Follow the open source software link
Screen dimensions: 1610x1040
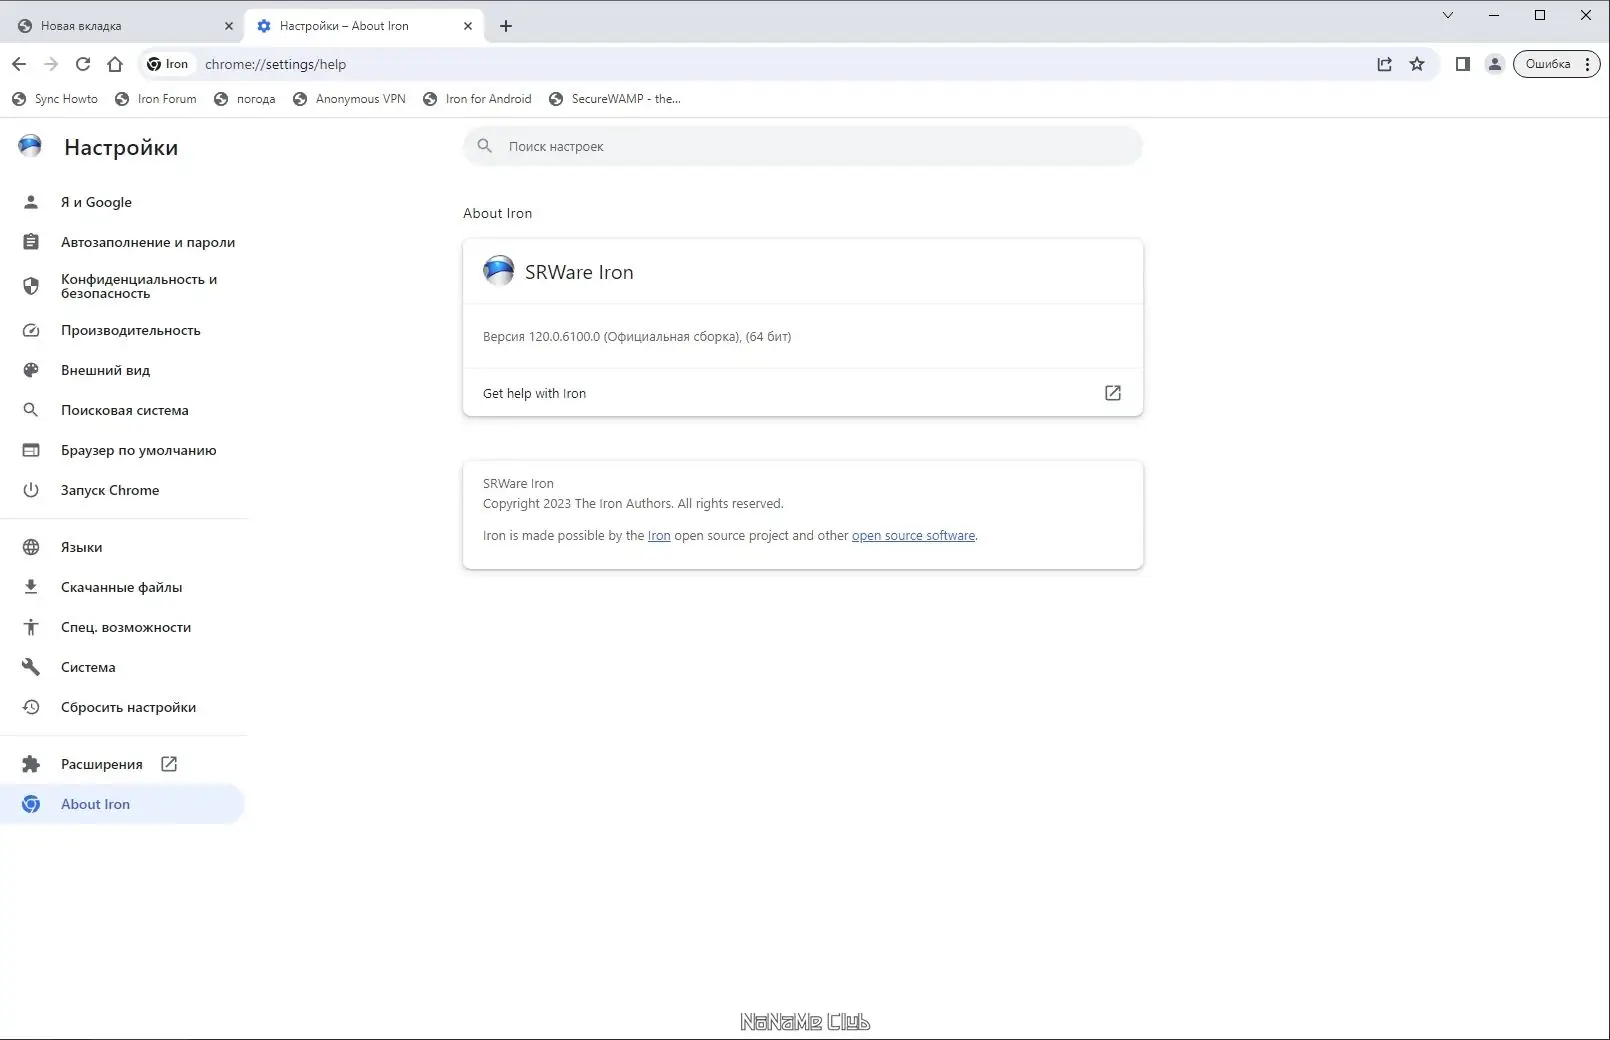(x=913, y=536)
